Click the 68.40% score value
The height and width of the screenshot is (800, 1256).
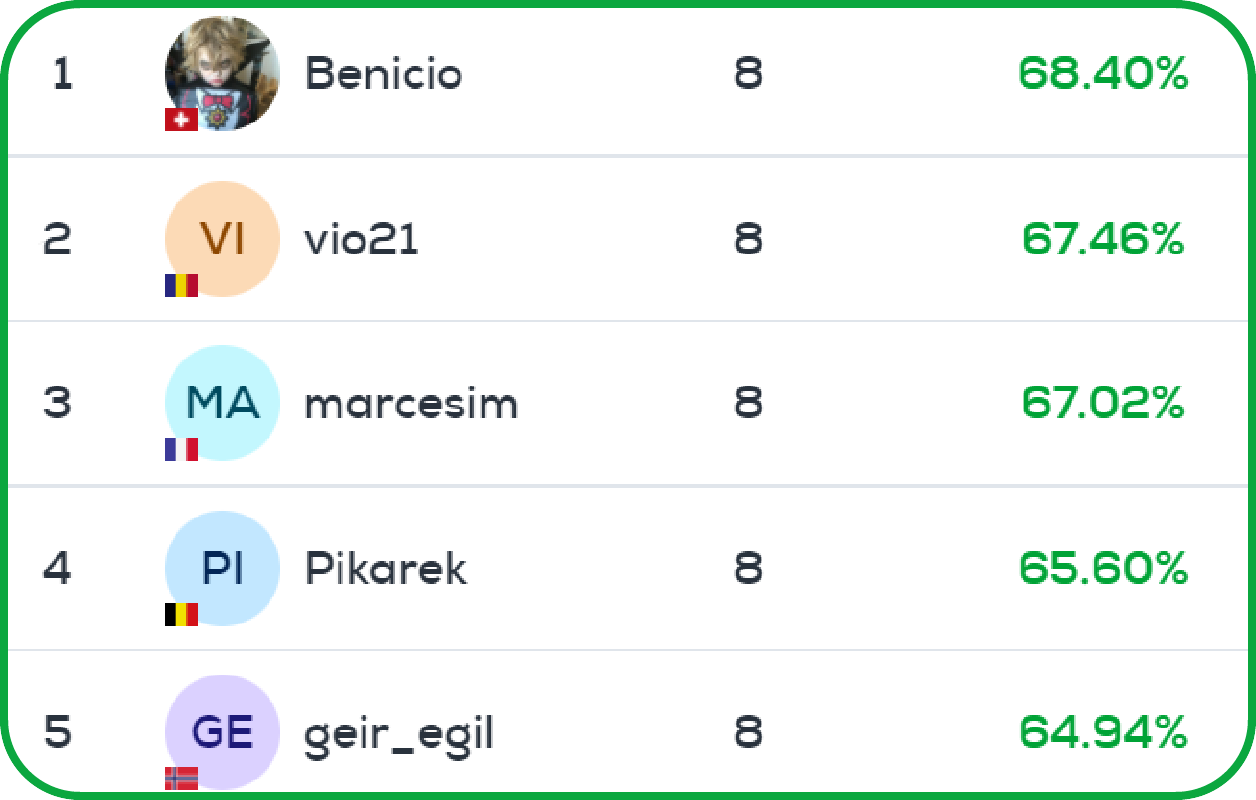[x=1103, y=74]
